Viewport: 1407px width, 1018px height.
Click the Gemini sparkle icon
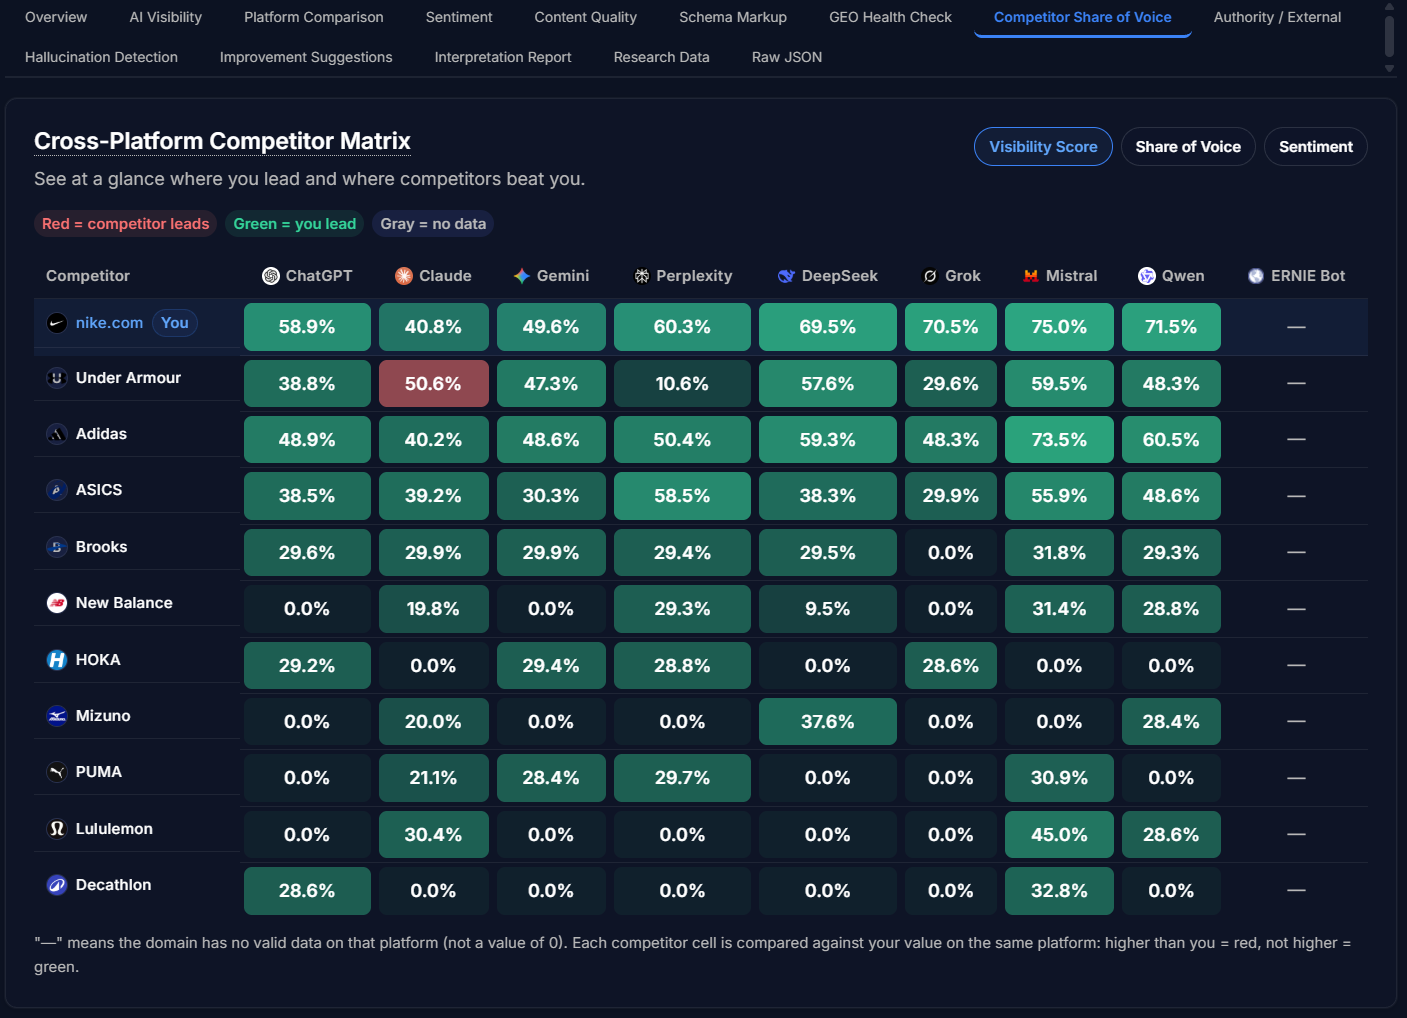click(522, 276)
